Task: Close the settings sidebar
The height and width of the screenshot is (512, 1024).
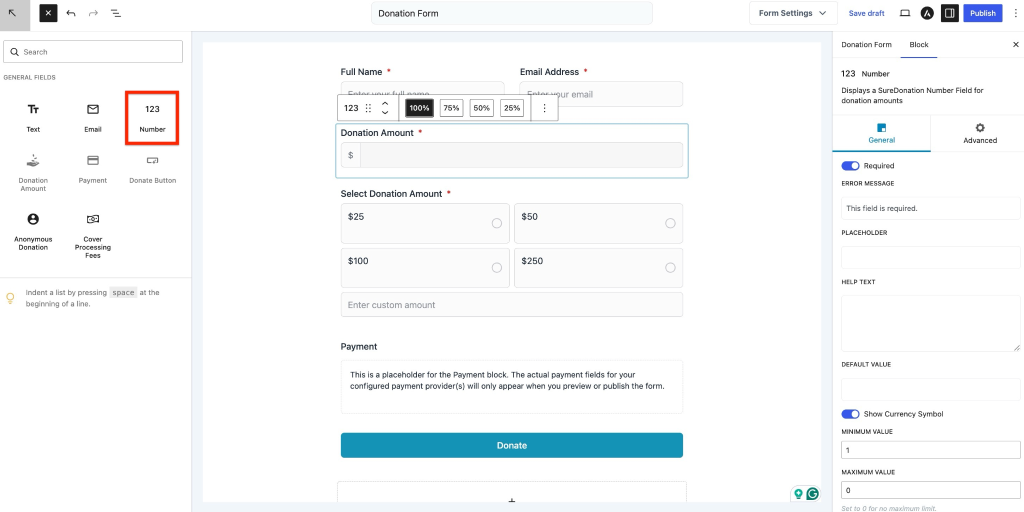Action: 1016,44
